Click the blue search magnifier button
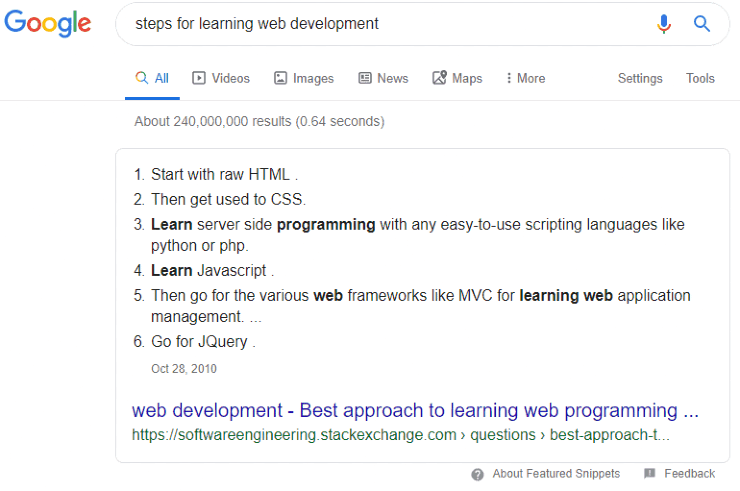 click(702, 24)
